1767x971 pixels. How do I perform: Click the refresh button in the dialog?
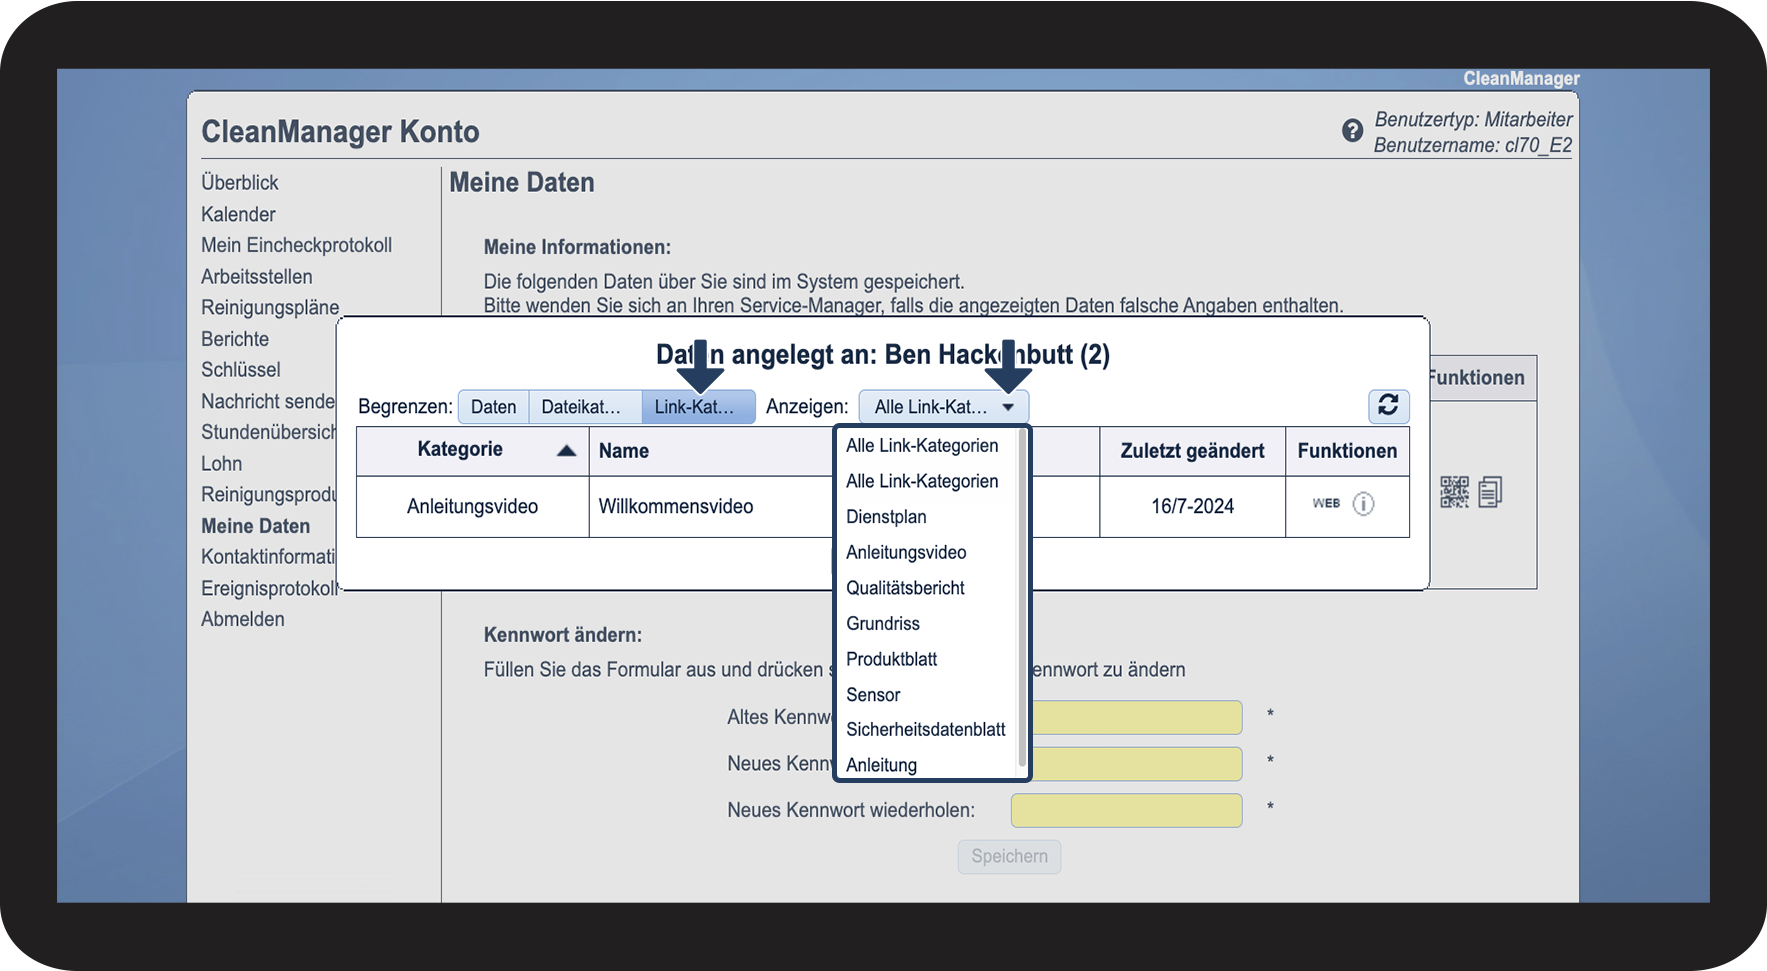click(x=1388, y=405)
